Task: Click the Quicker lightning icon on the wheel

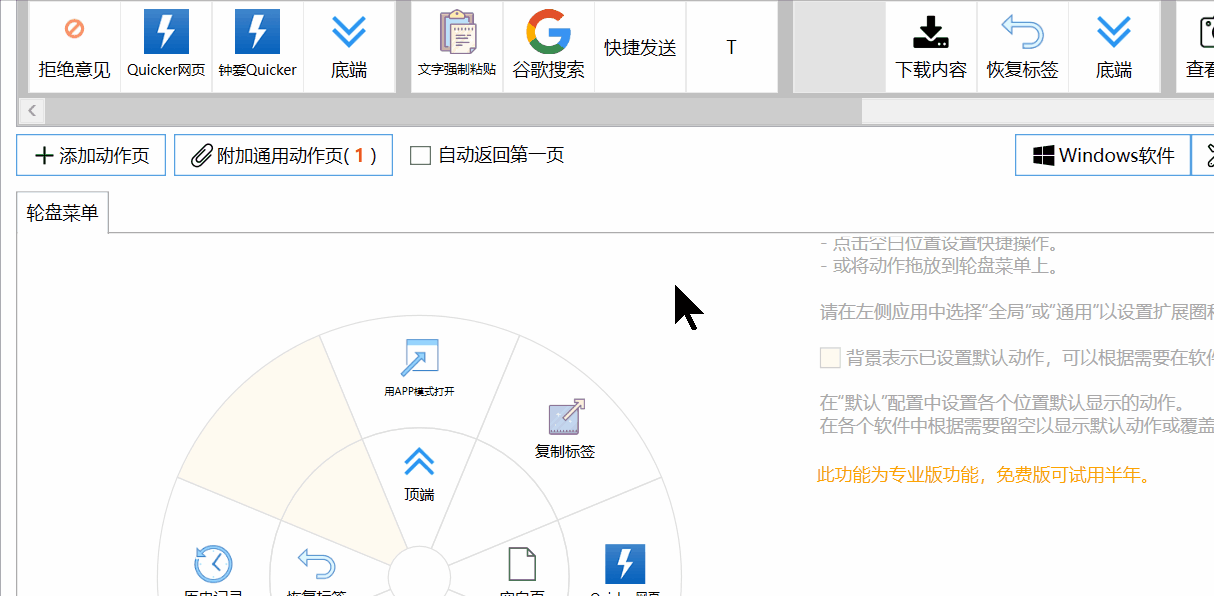Action: (625, 564)
